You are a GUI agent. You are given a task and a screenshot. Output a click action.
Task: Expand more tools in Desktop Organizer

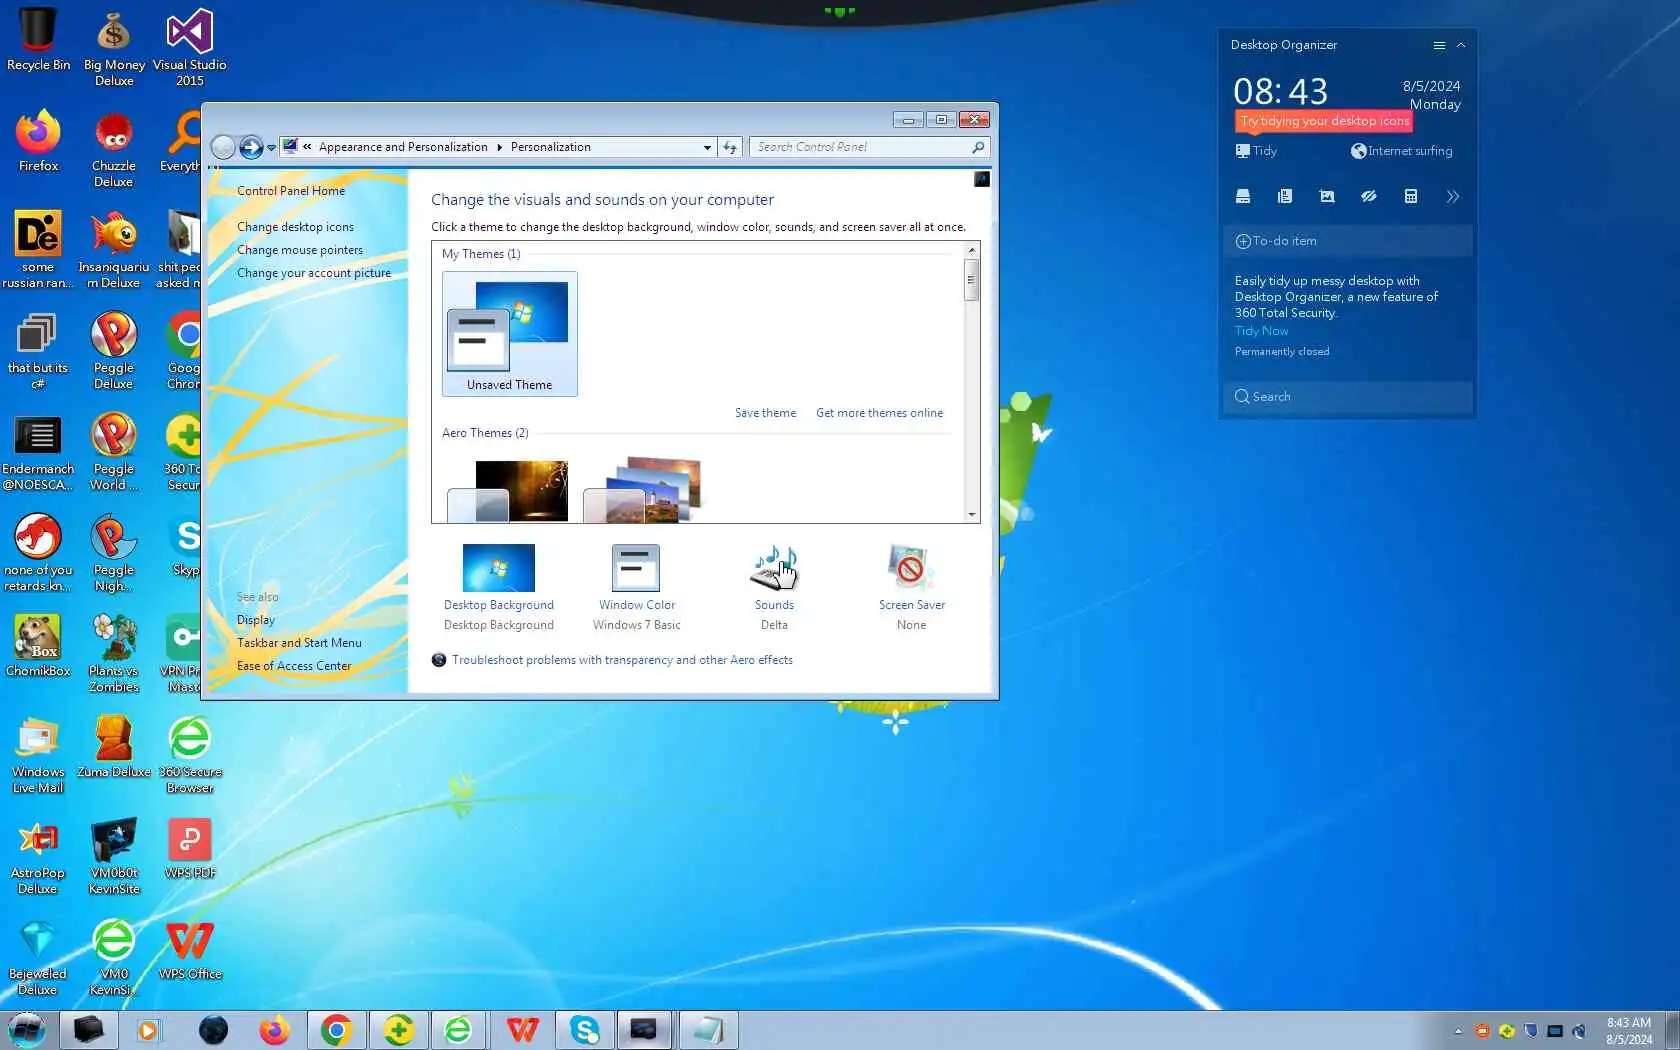click(x=1453, y=196)
